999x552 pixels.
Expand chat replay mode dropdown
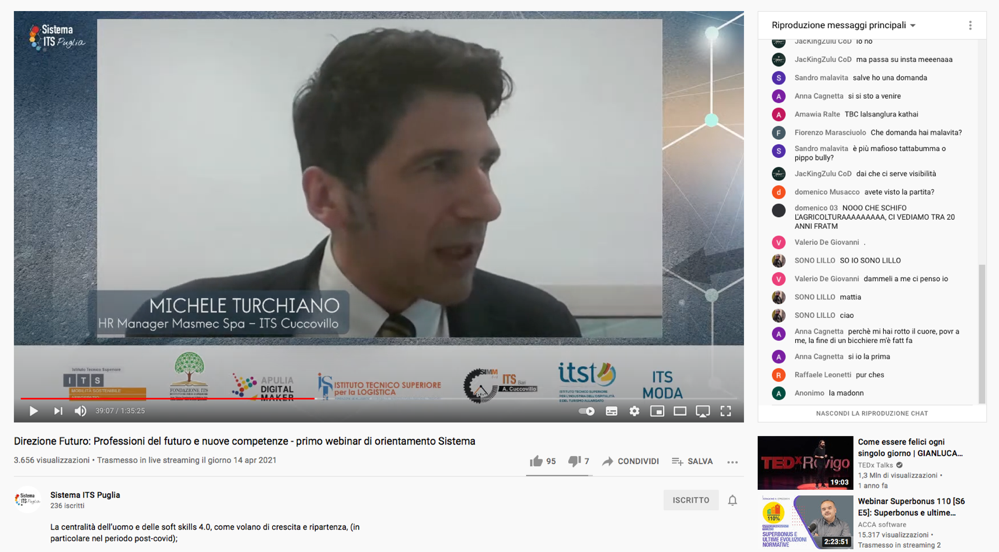pos(844,25)
